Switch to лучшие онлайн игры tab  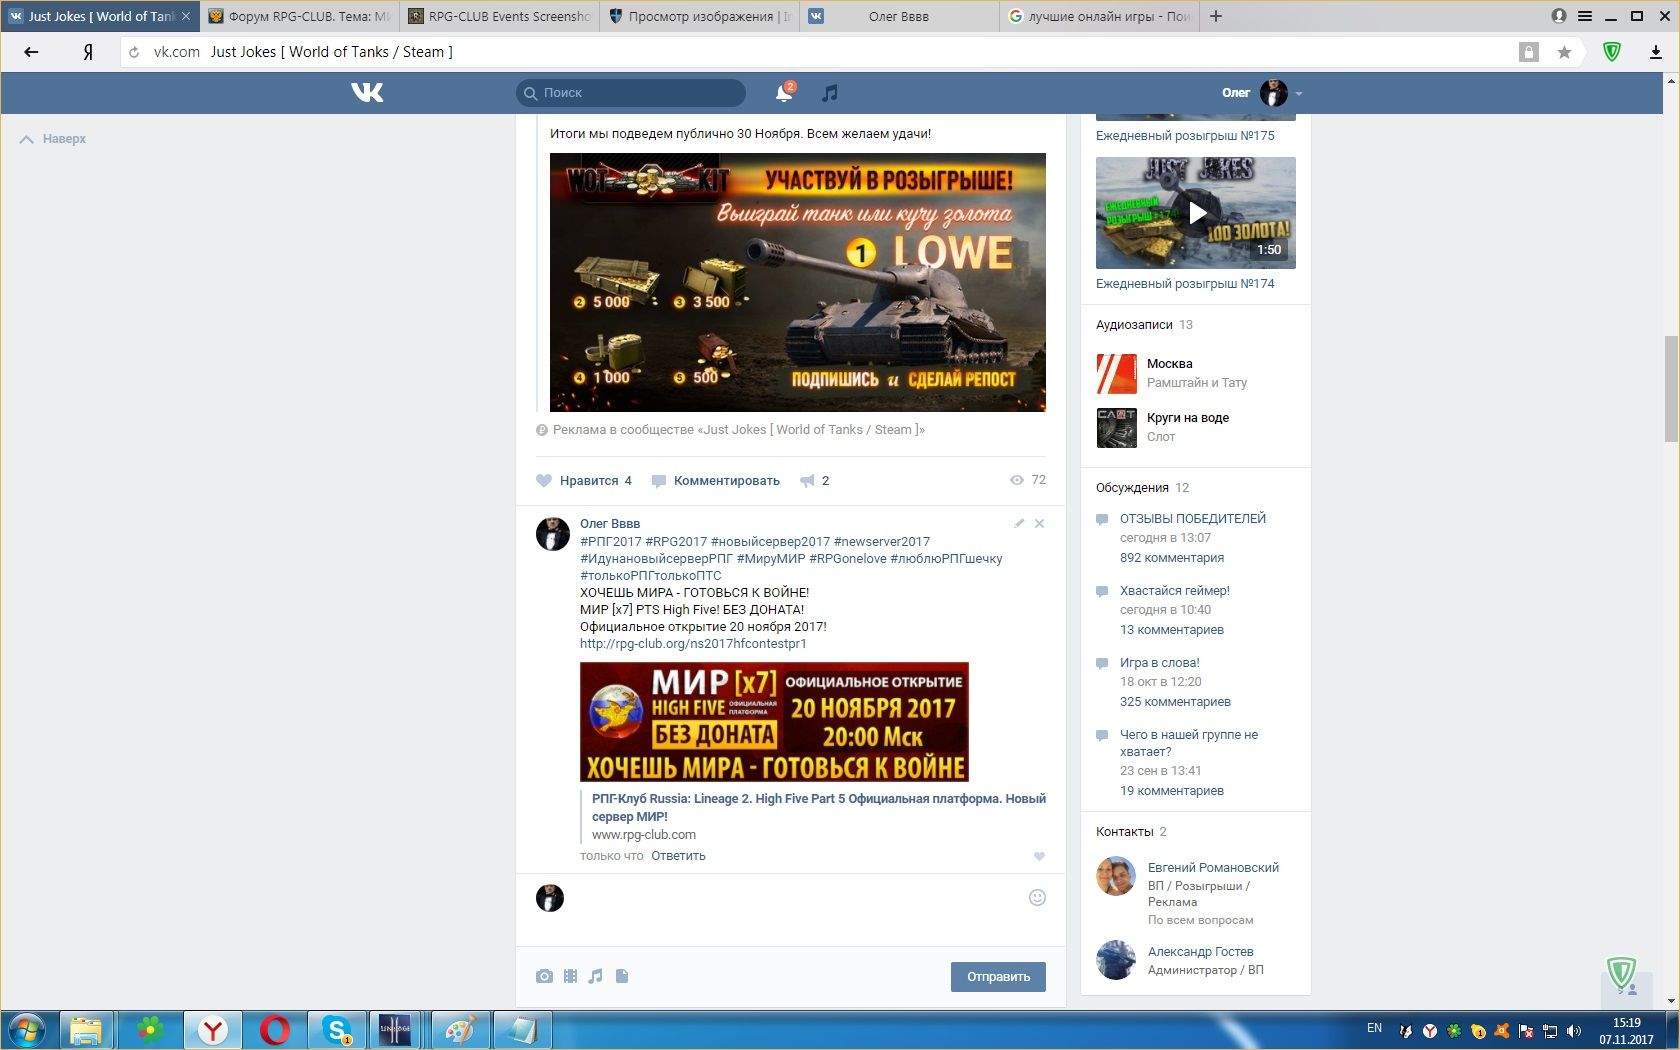click(1099, 16)
